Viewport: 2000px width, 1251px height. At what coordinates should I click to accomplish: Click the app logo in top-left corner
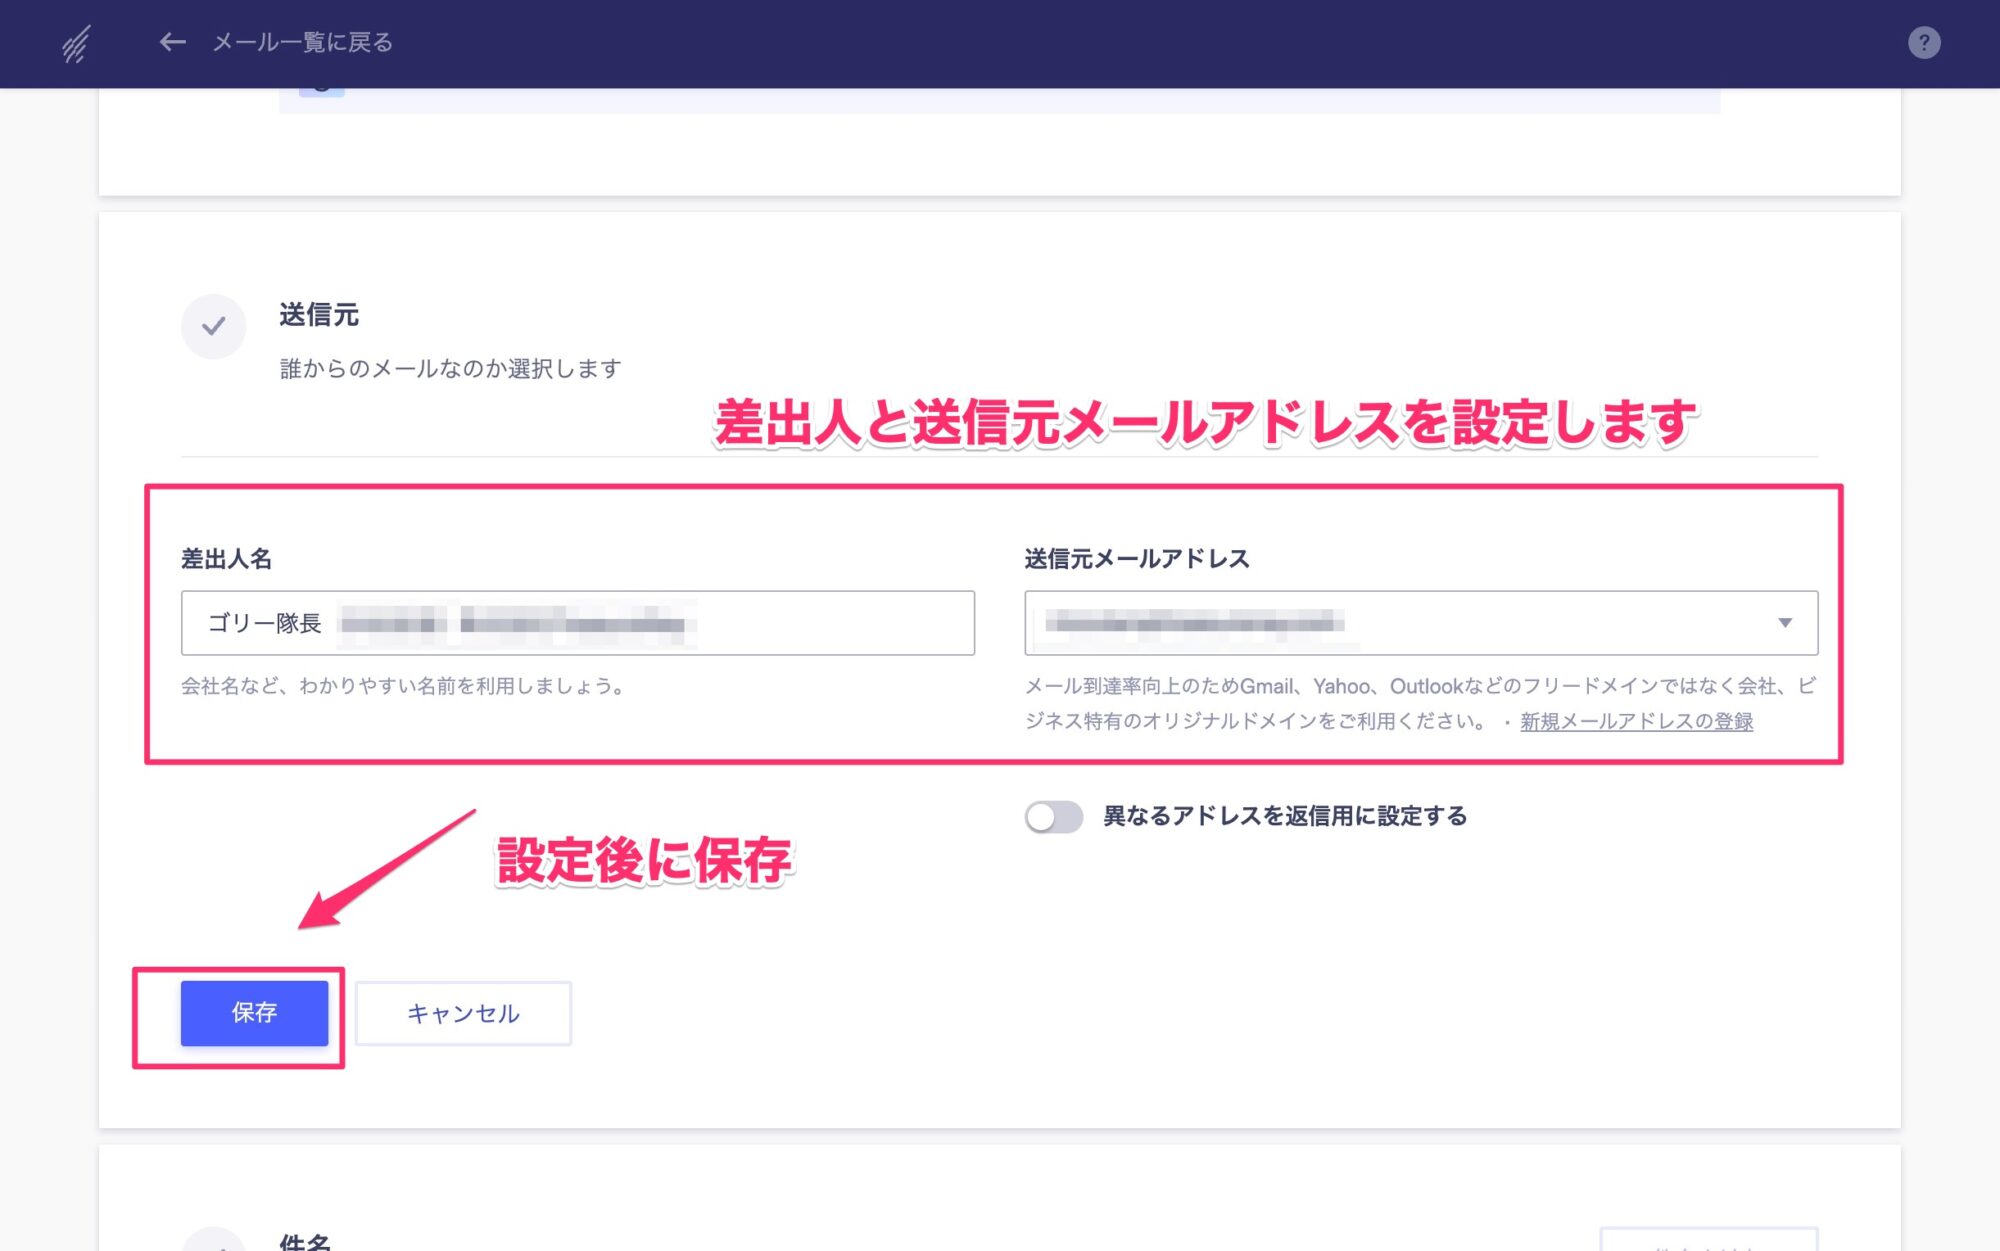click(x=76, y=43)
